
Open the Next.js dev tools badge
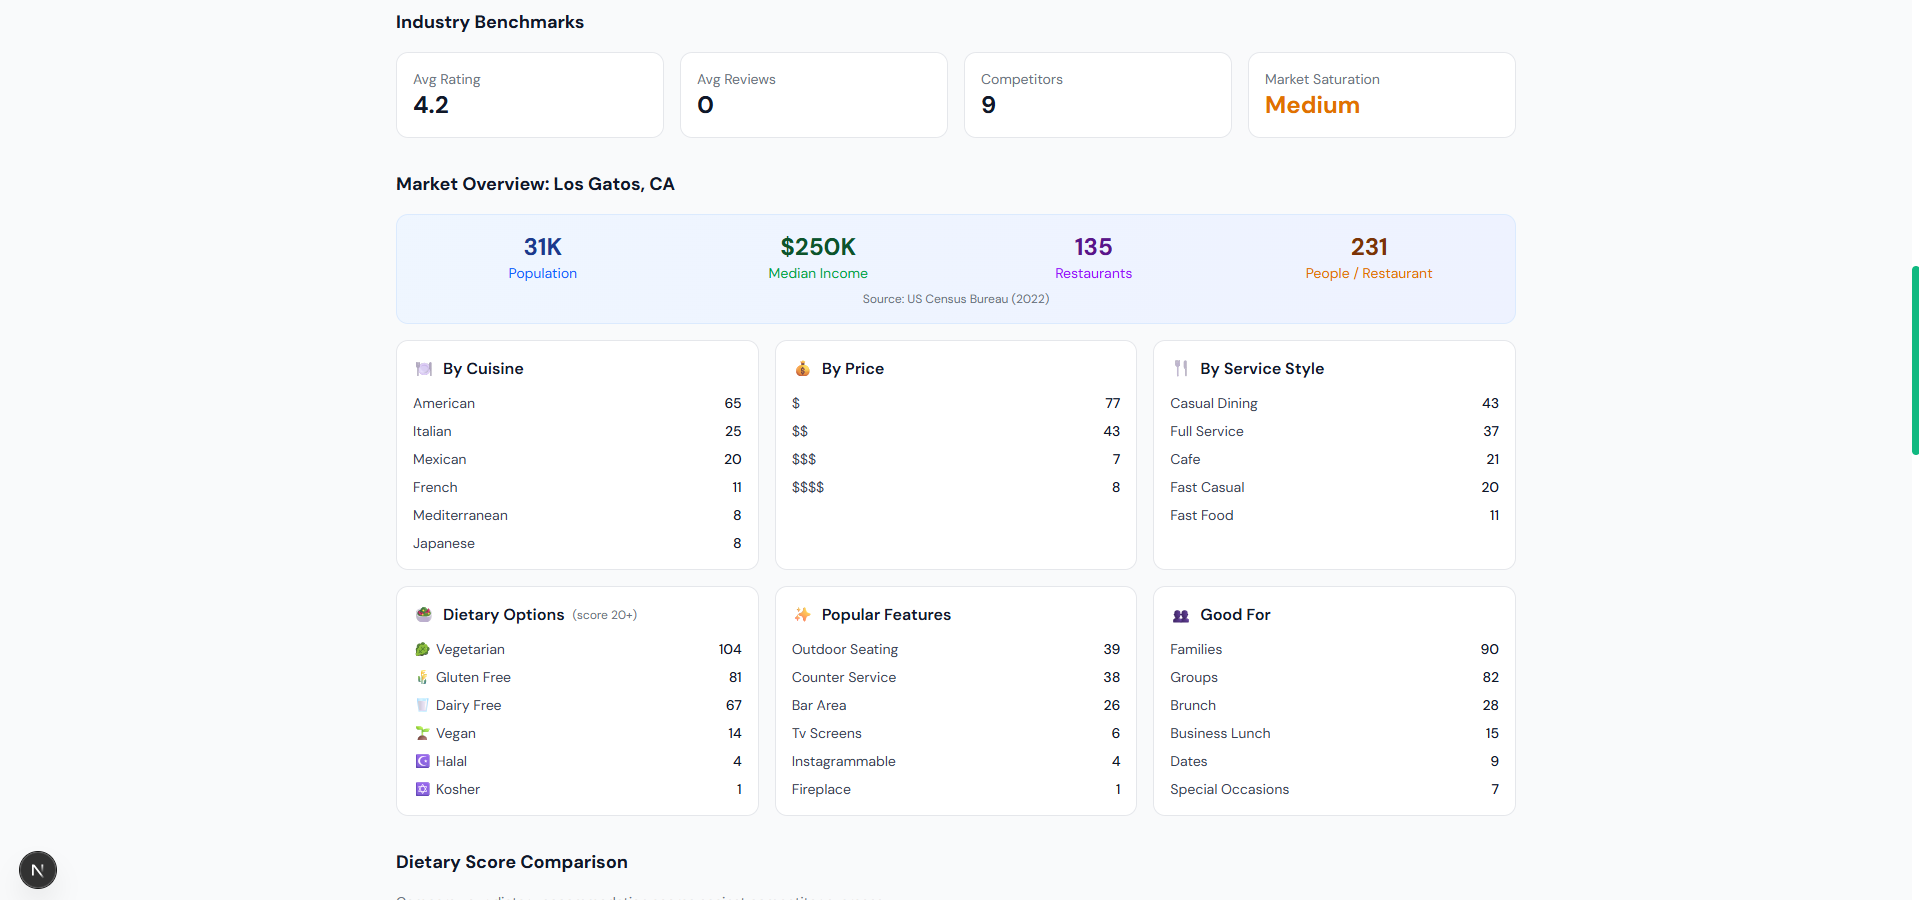(38, 870)
